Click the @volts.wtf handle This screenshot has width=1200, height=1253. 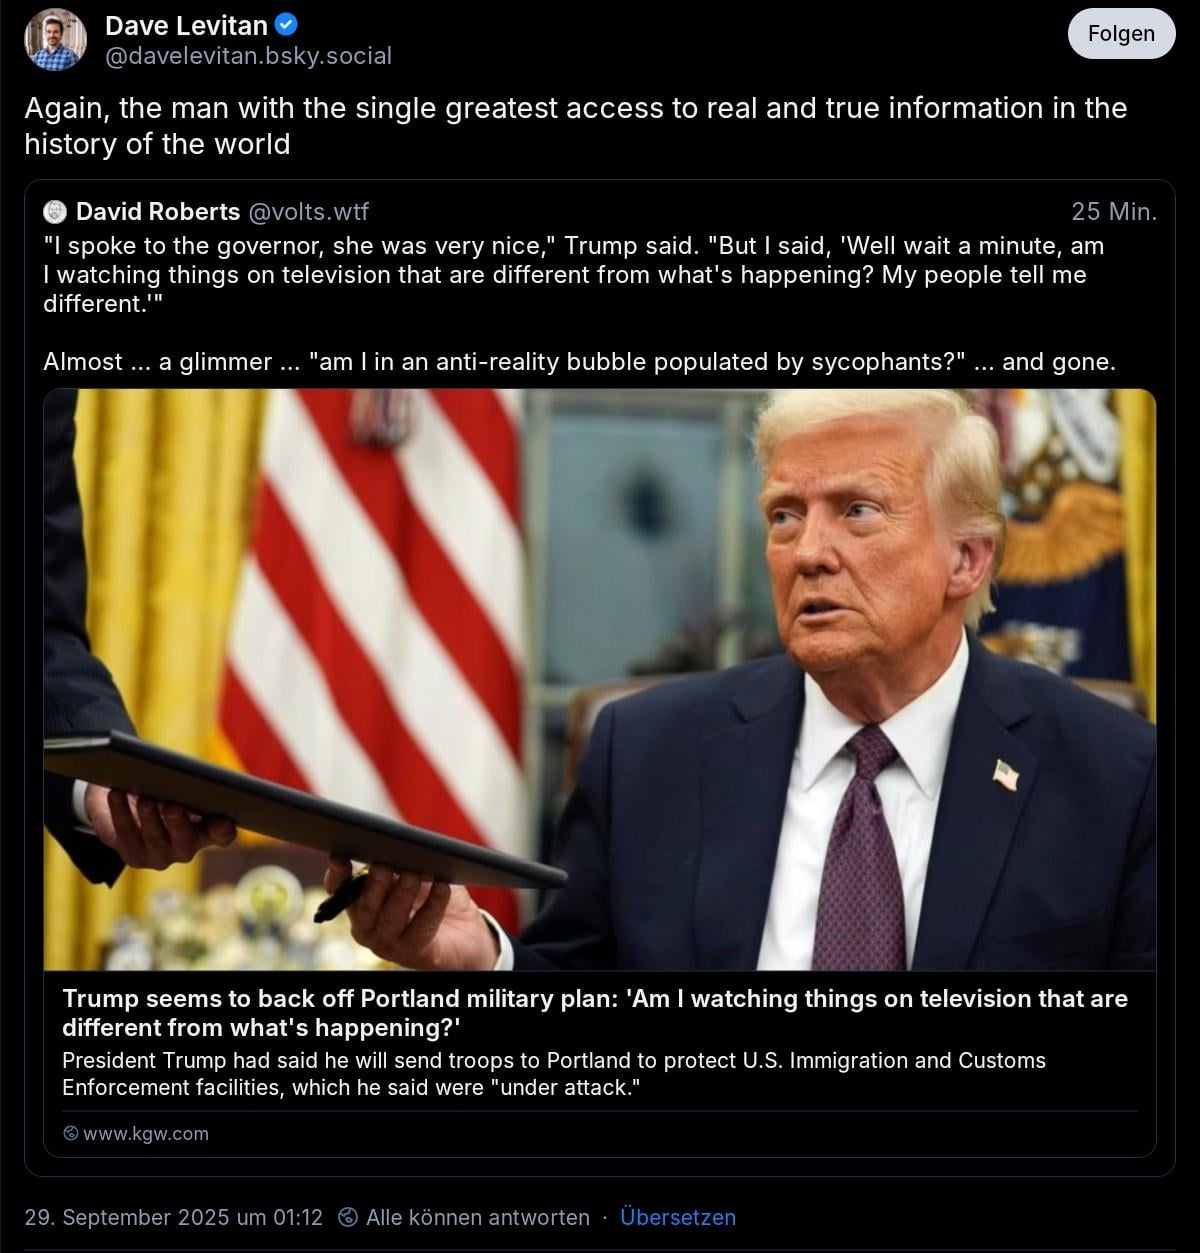click(x=308, y=211)
